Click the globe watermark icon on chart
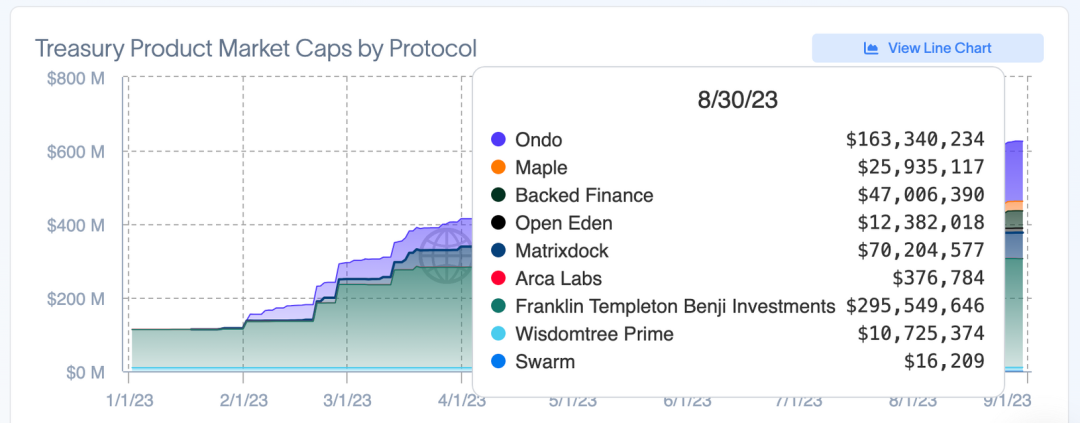 [x=445, y=255]
